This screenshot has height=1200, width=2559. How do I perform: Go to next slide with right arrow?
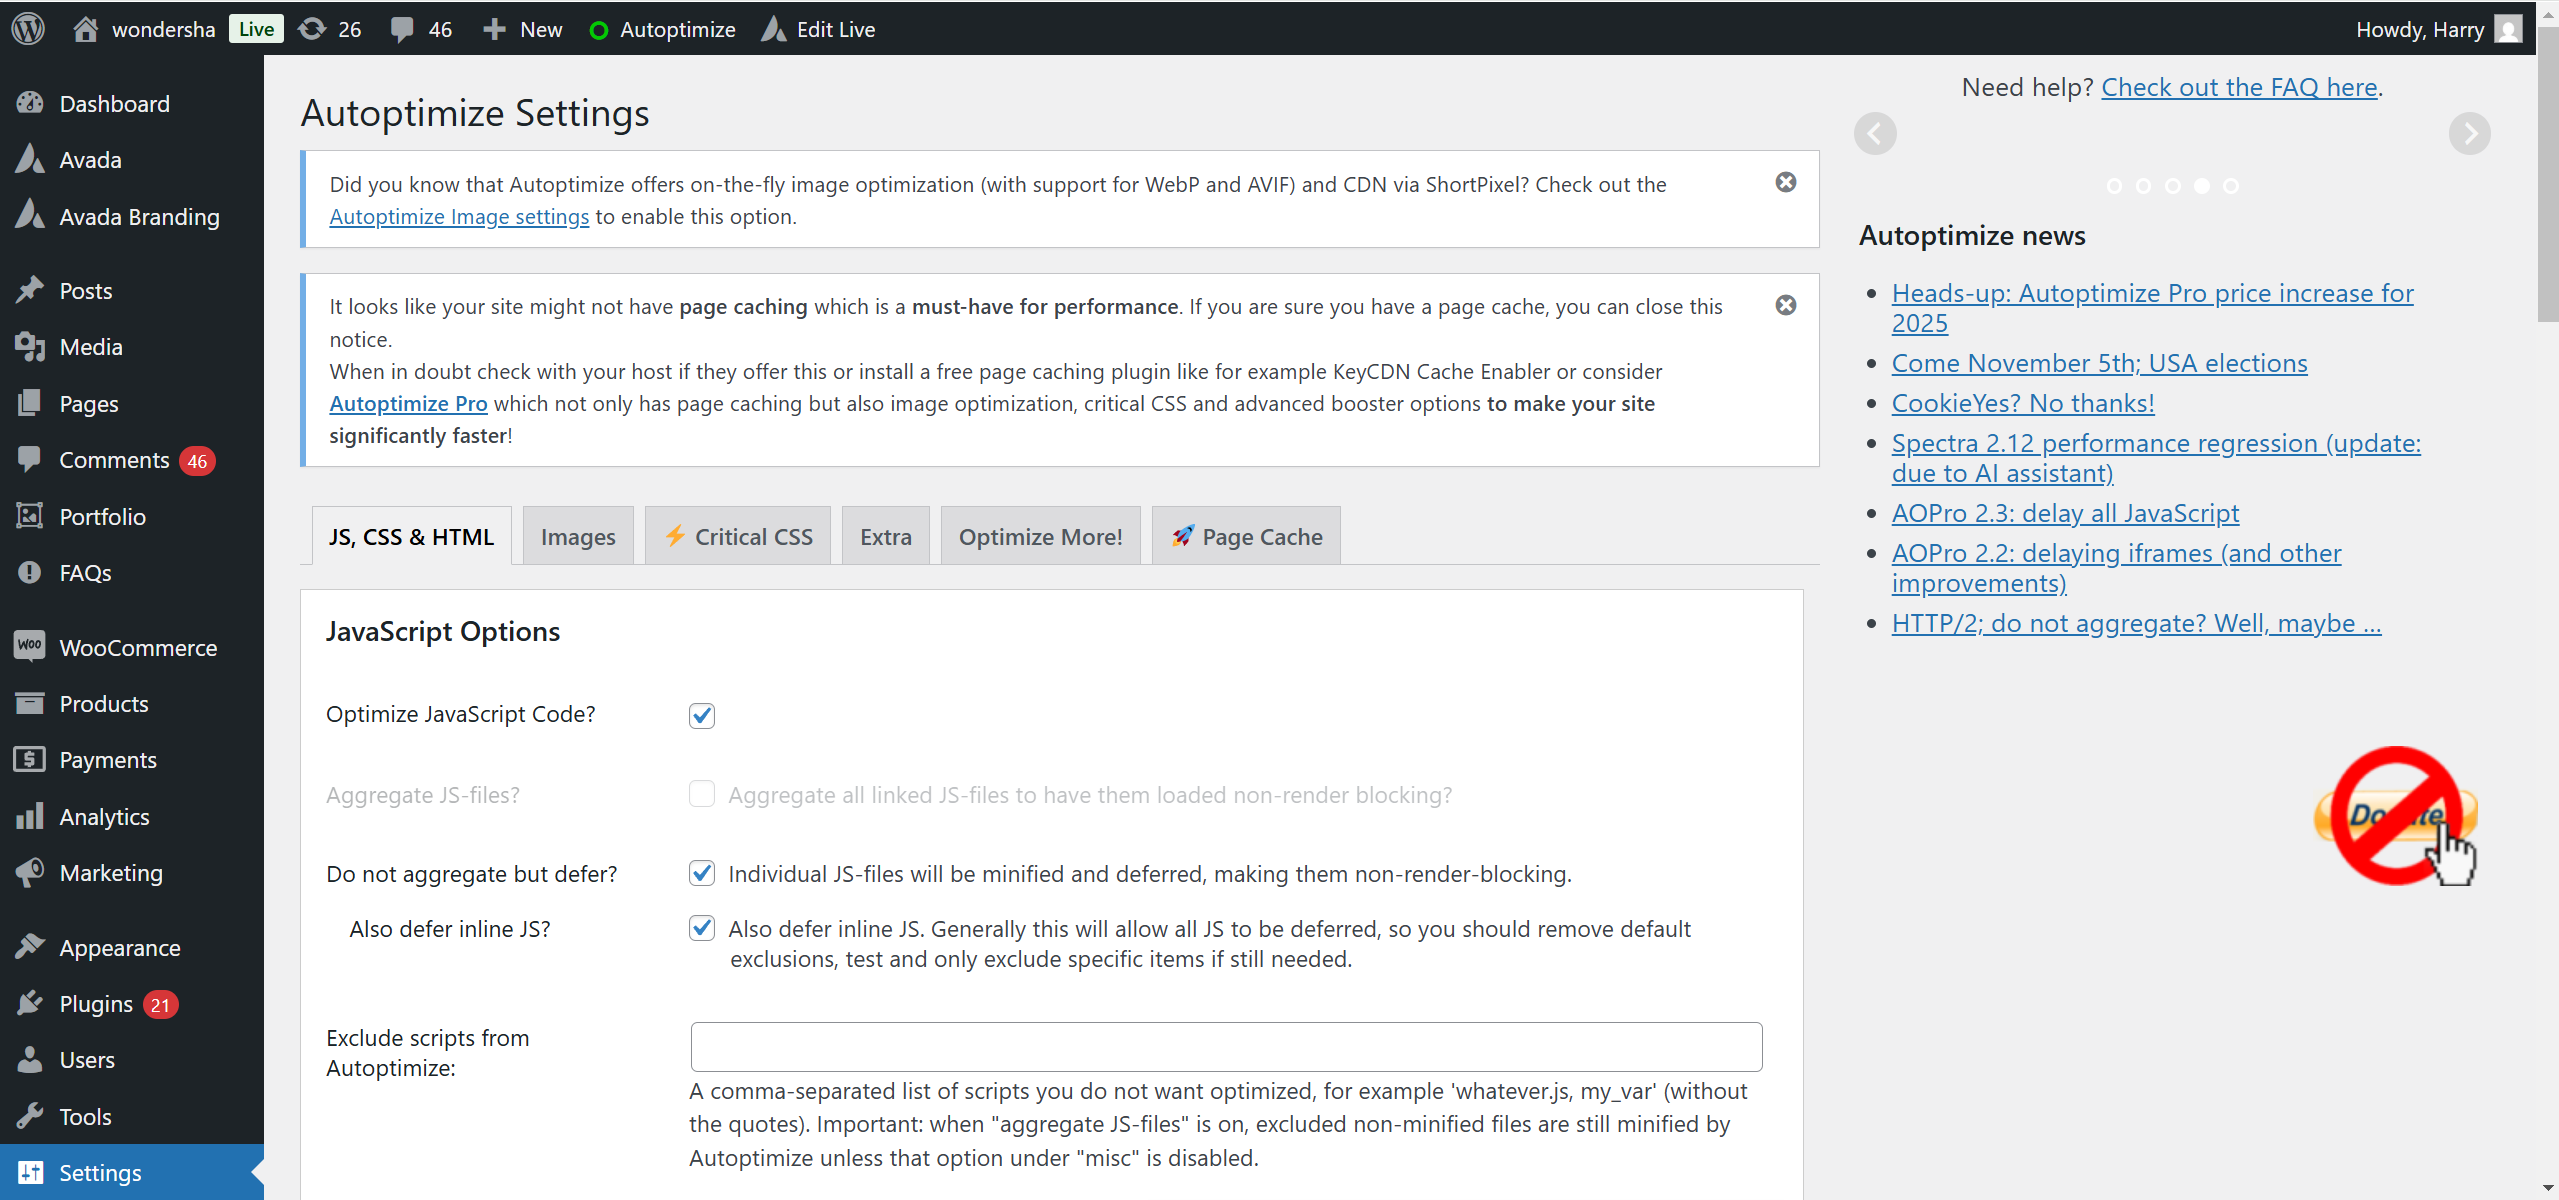[x=2469, y=133]
